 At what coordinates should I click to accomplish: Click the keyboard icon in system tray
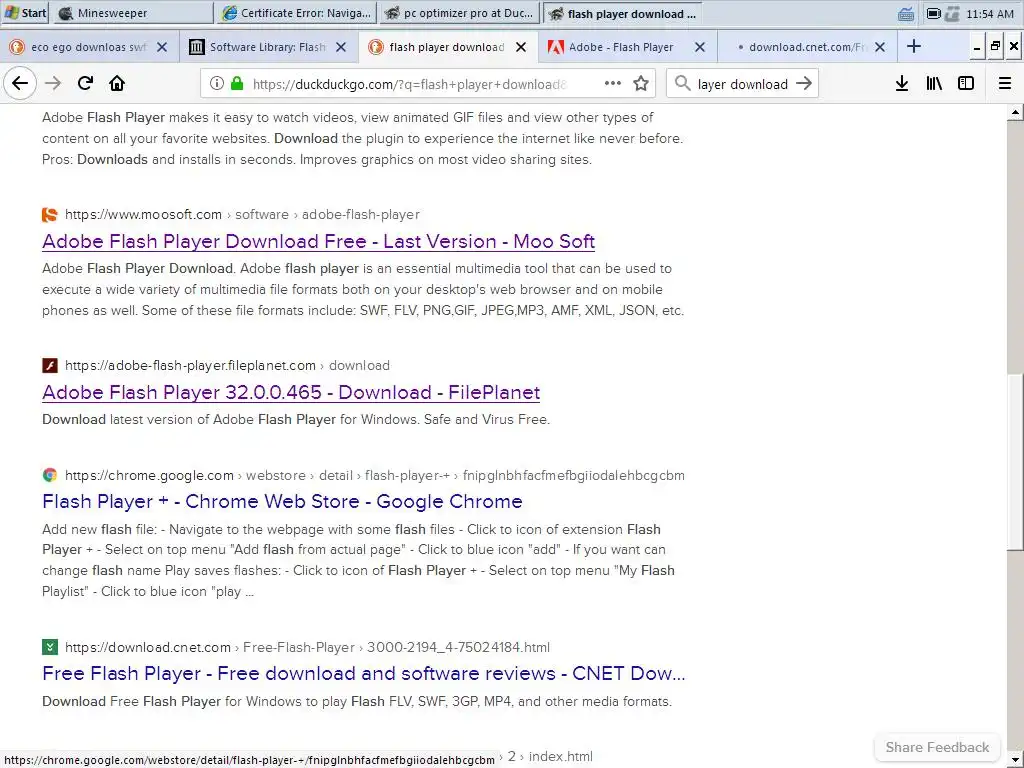click(x=906, y=14)
